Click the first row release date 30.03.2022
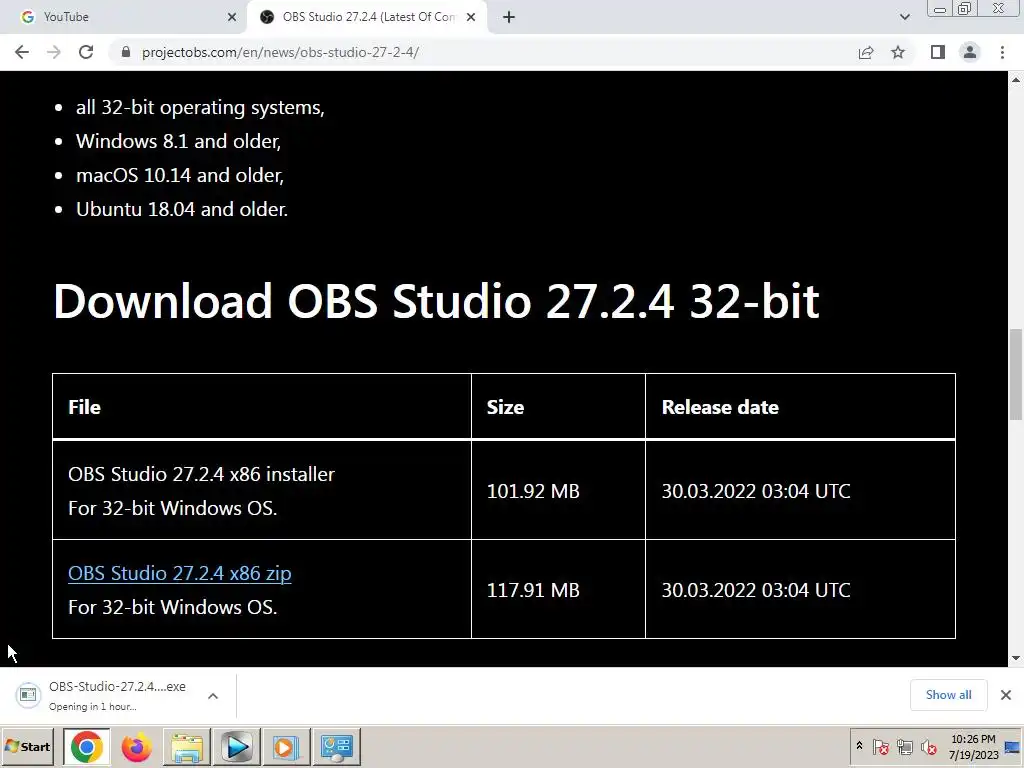The image size is (1024, 768). 756,491
